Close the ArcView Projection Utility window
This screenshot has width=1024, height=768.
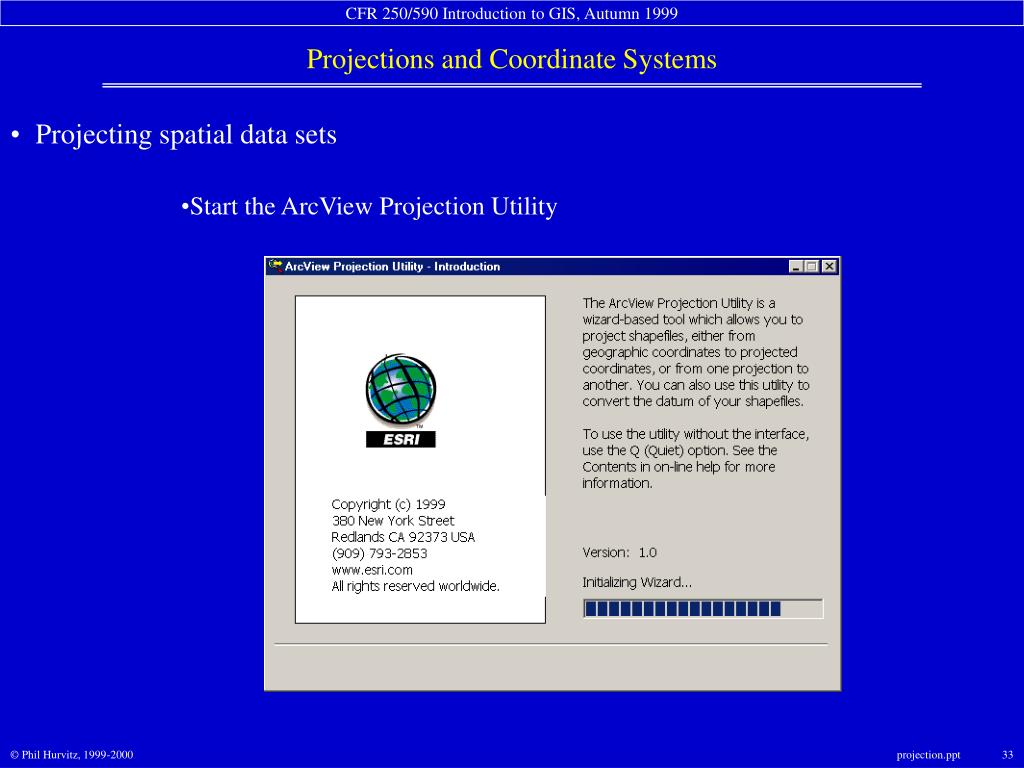[829, 266]
